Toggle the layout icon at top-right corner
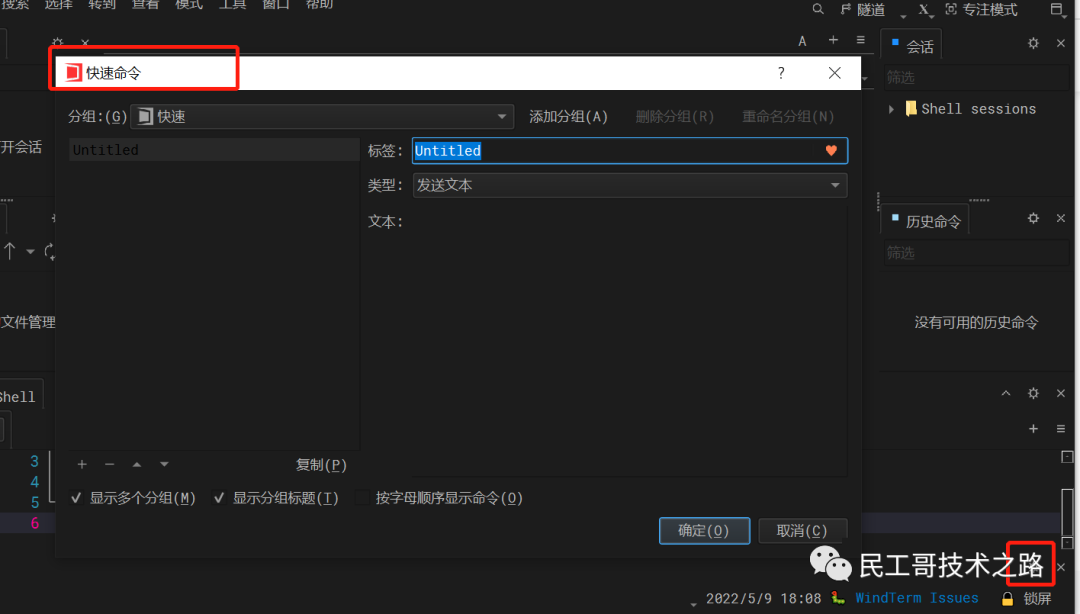 click(1057, 9)
